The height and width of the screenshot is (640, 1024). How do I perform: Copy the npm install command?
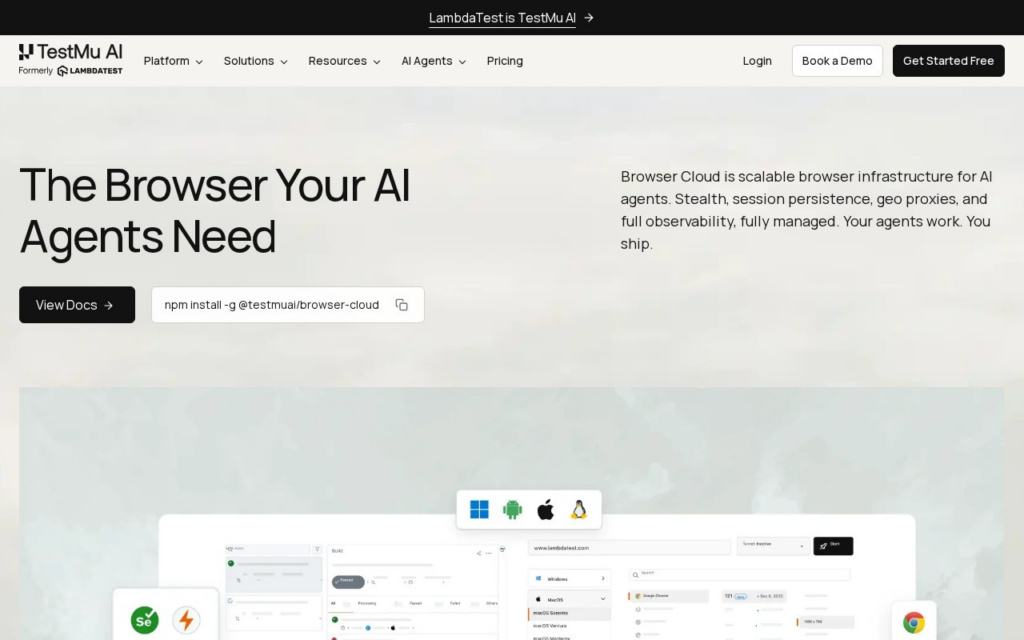(x=402, y=305)
